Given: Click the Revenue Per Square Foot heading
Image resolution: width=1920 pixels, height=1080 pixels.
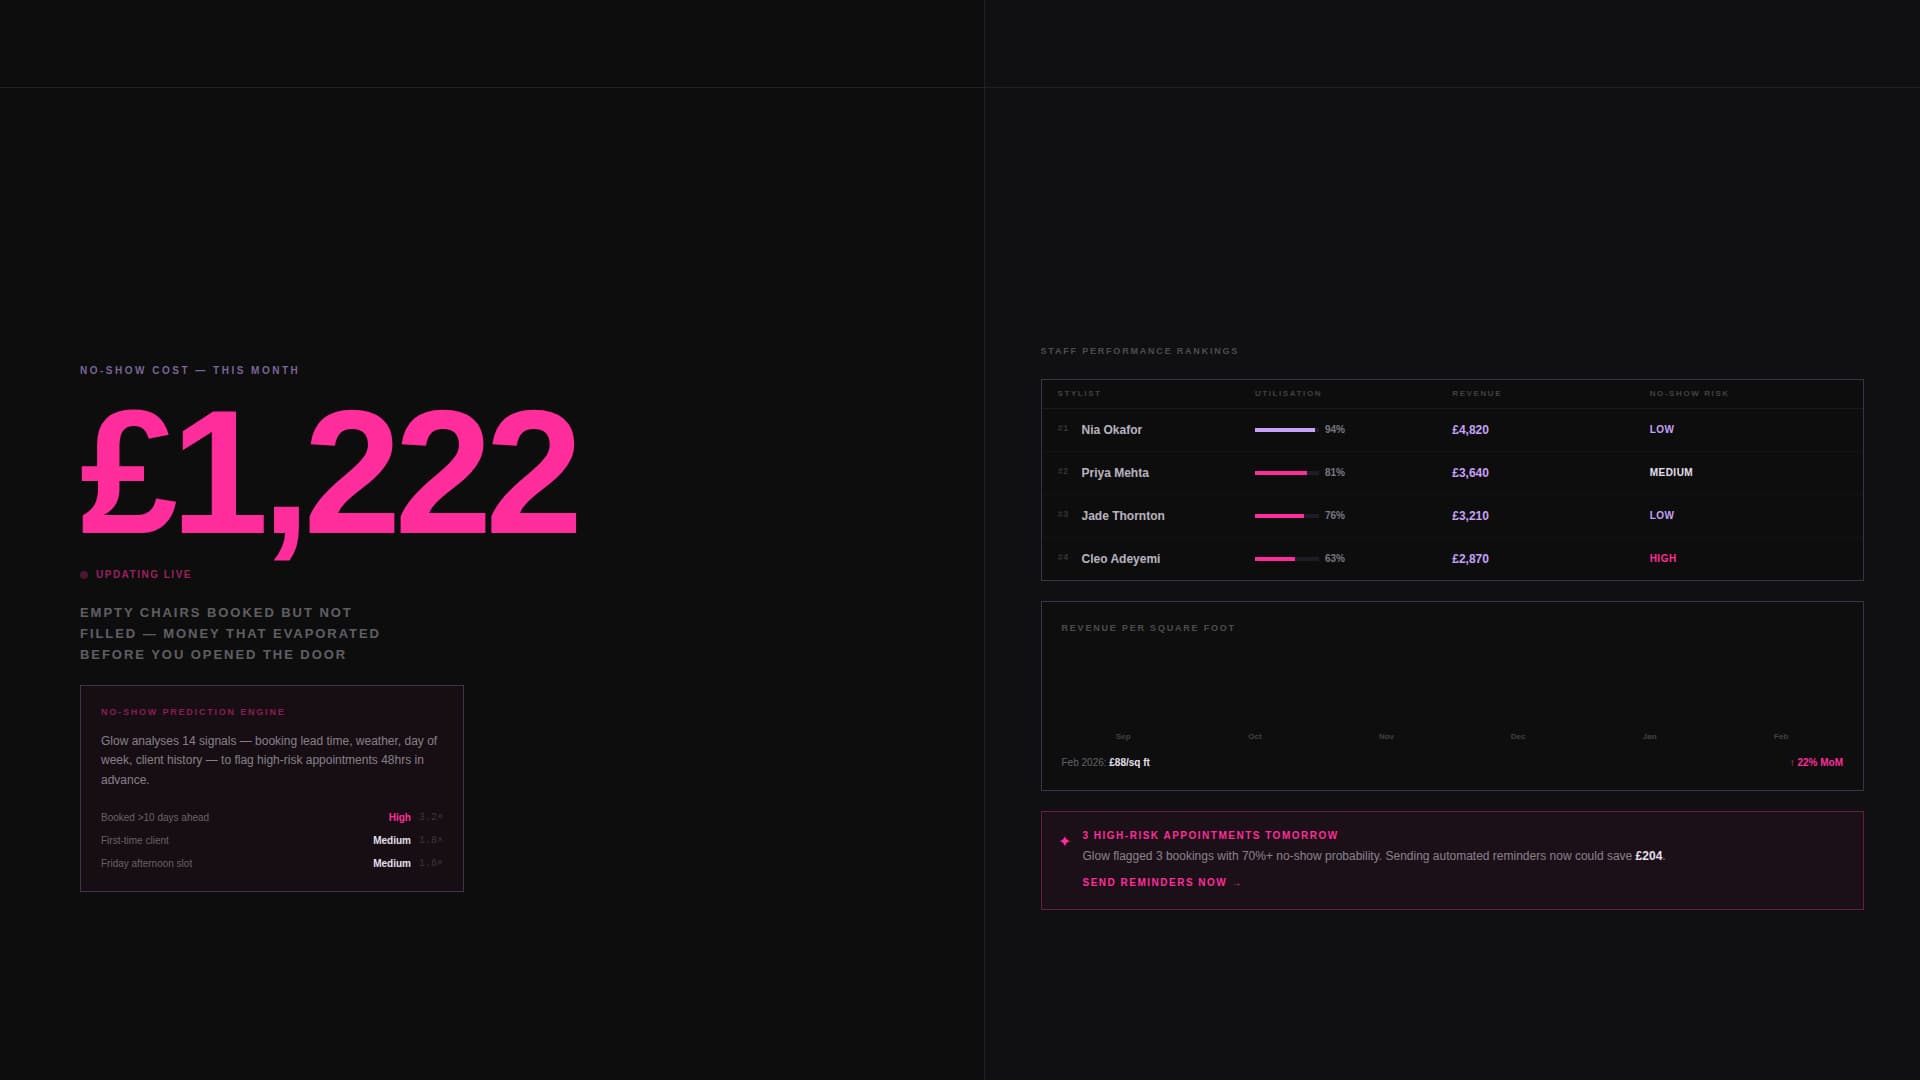Looking at the screenshot, I should pyautogui.click(x=1148, y=629).
